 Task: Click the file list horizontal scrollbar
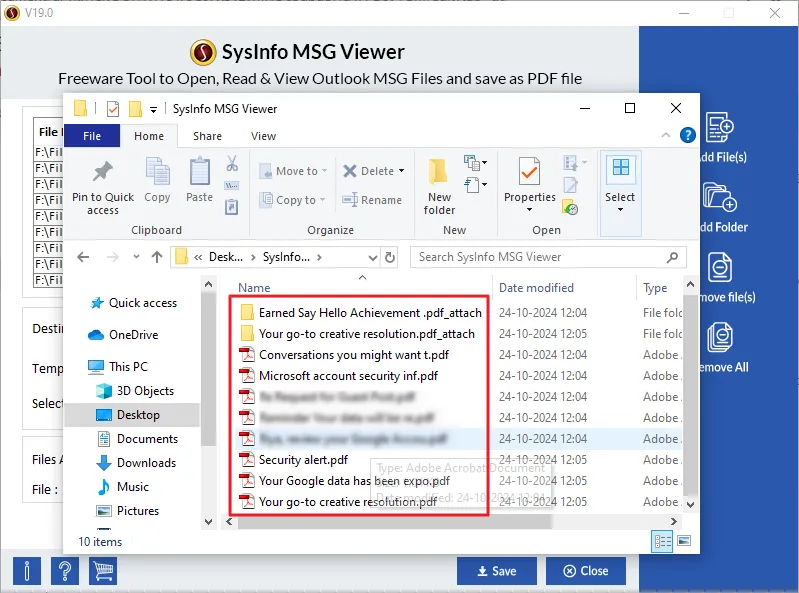394,522
